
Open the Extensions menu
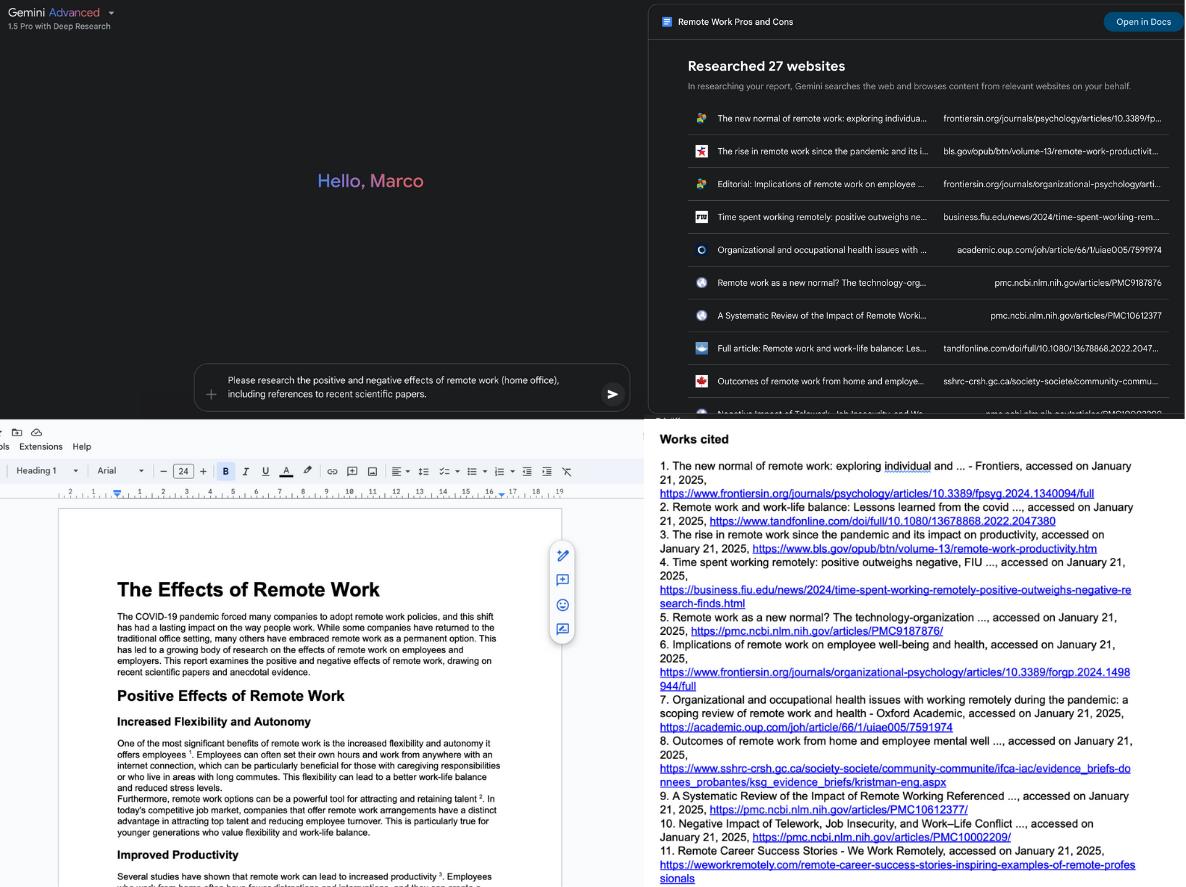pos(40,447)
